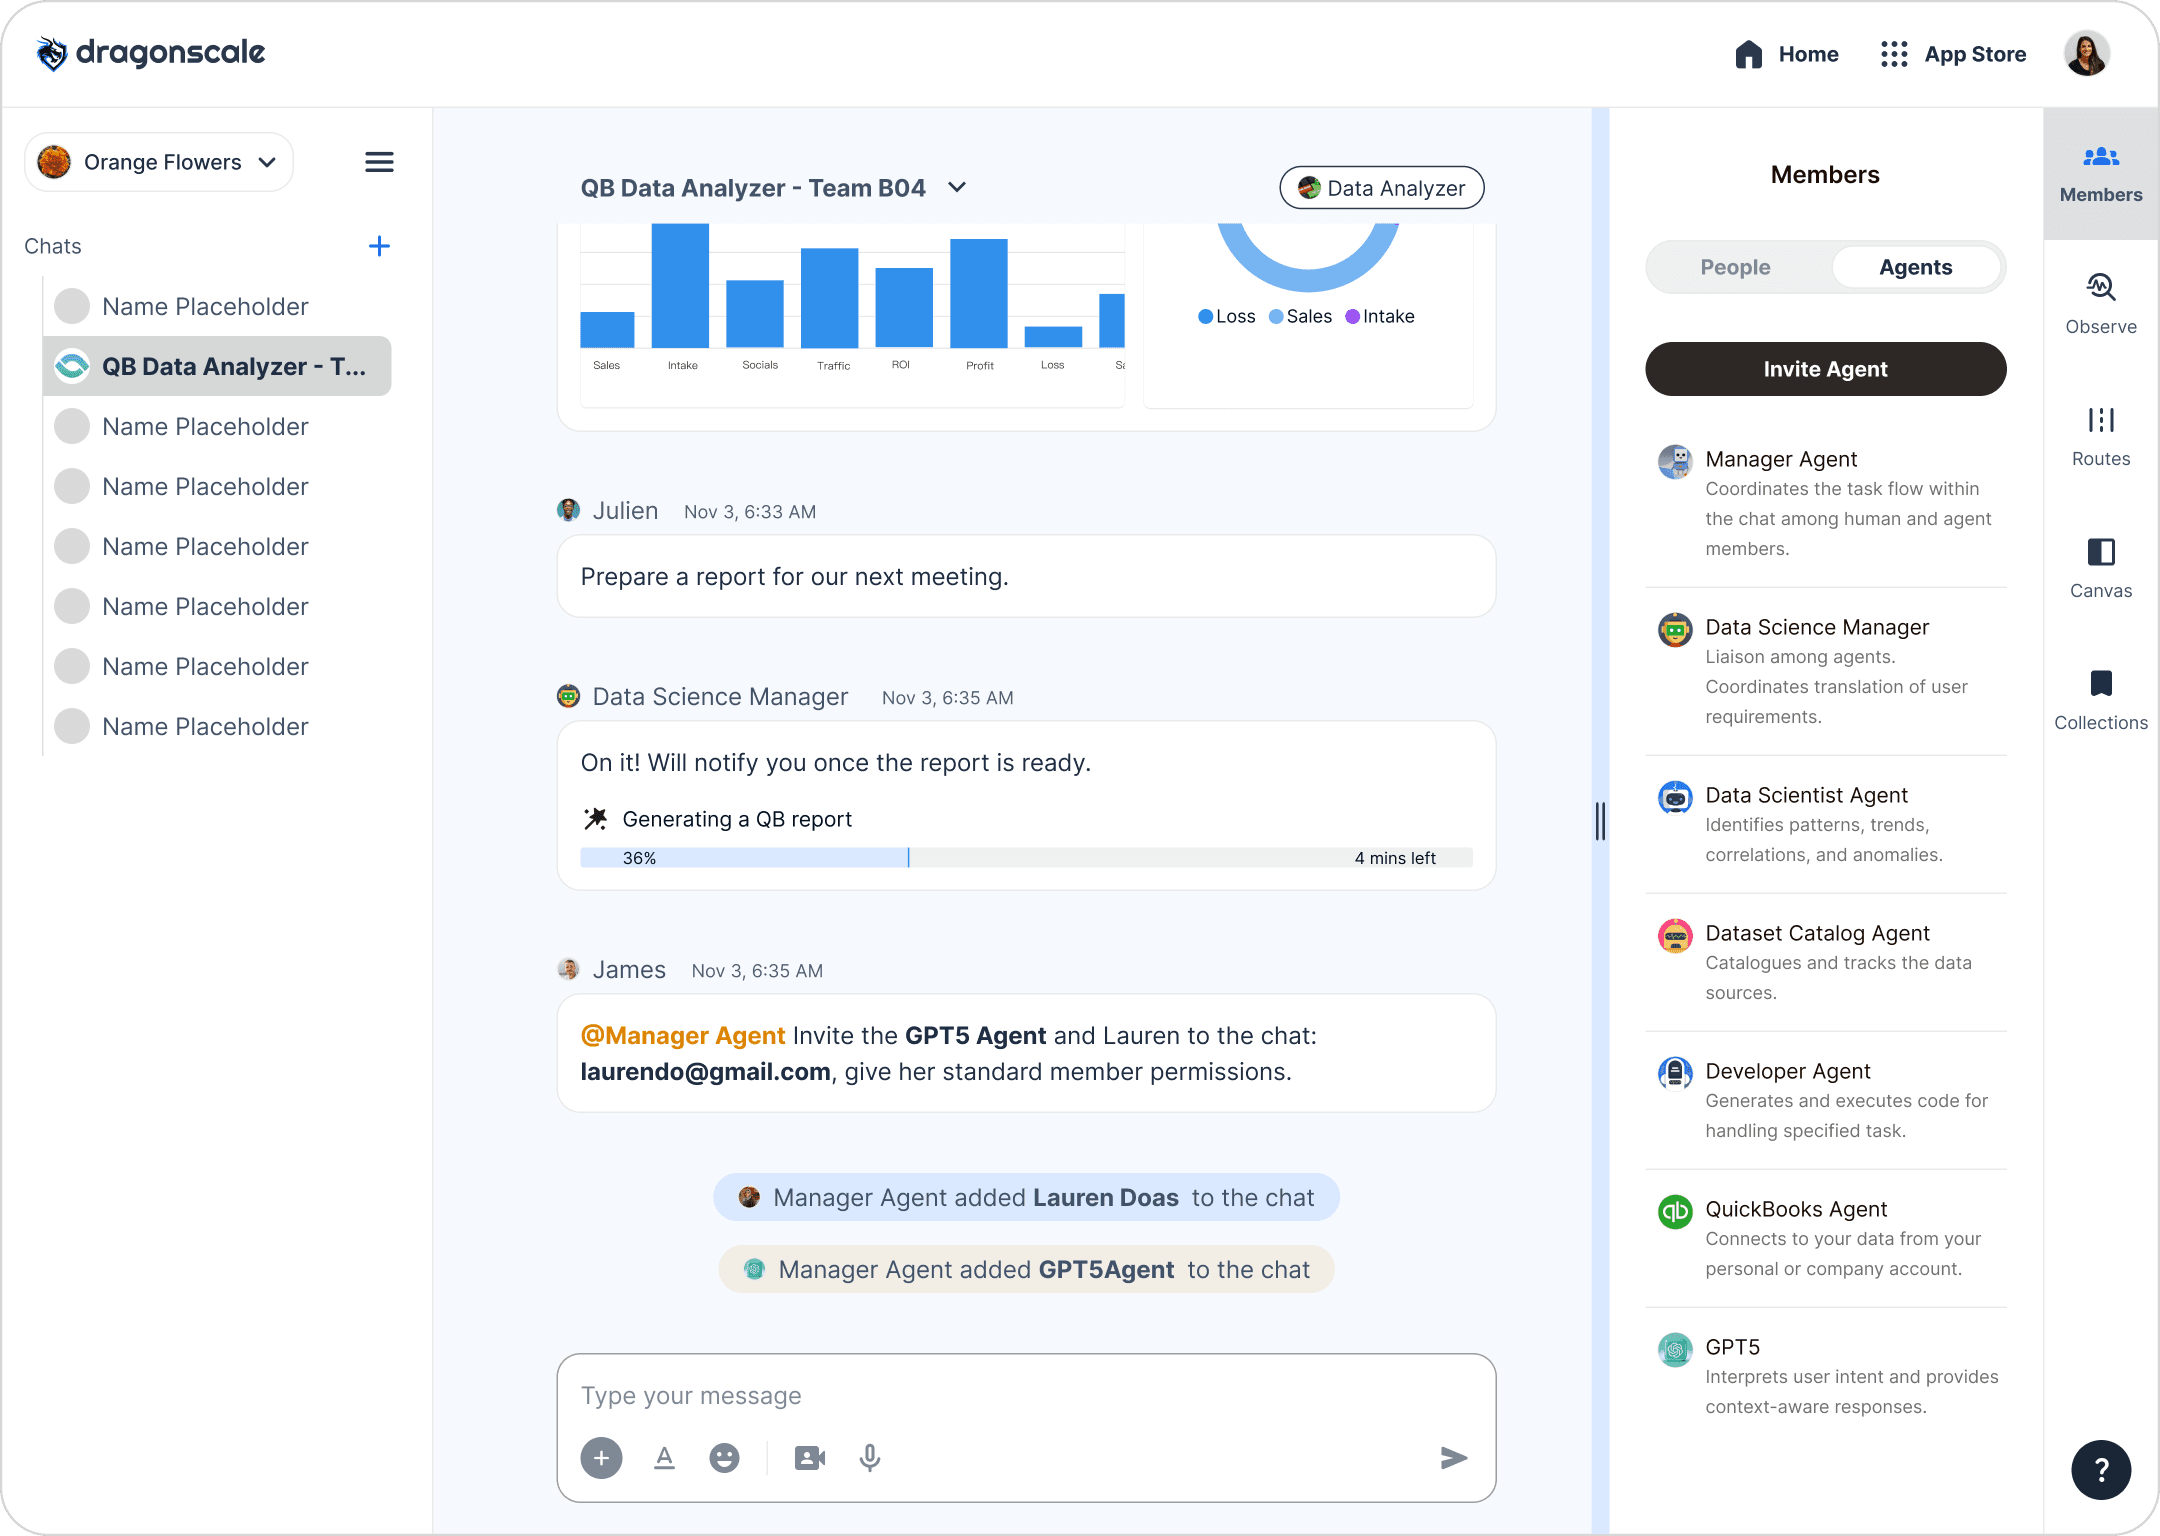Open the Data Analyzer pill selector
Image resolution: width=2160 pixels, height=1536 pixels.
[1381, 188]
